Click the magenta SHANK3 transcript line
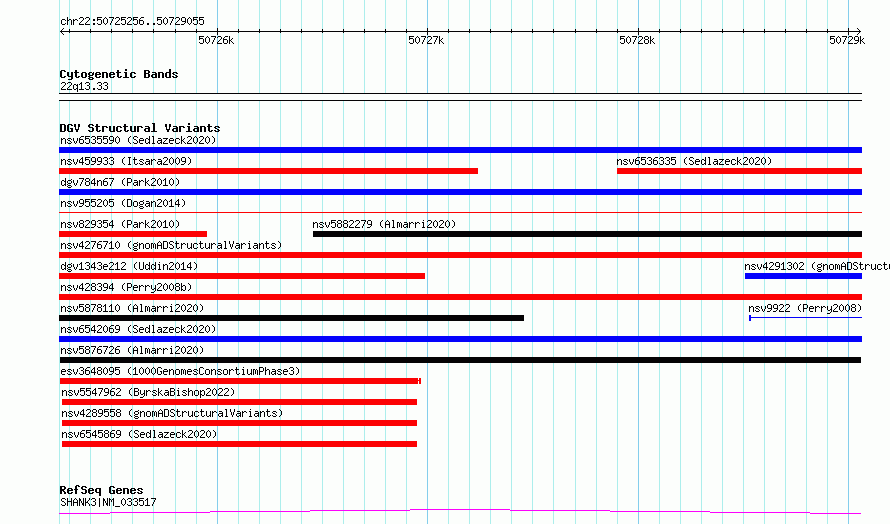The height and width of the screenshot is (524, 890). coord(460,512)
